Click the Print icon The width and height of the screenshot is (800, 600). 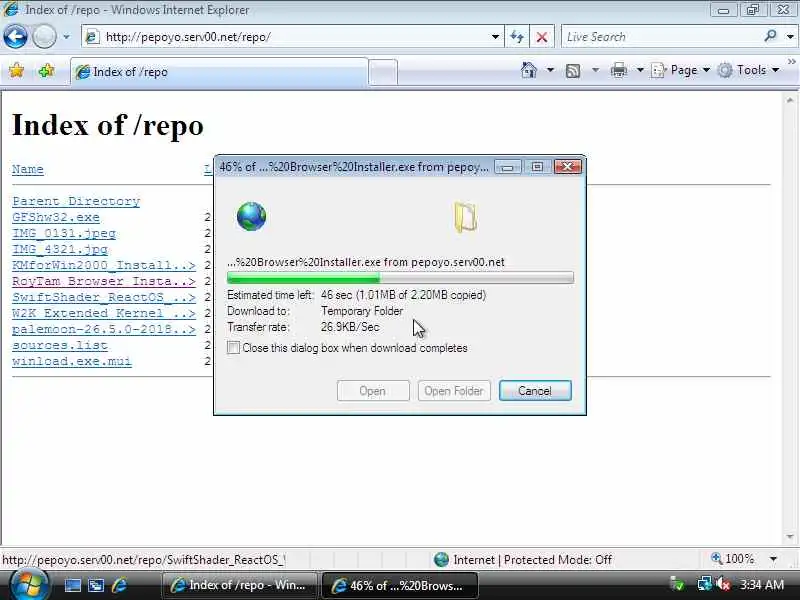618,70
